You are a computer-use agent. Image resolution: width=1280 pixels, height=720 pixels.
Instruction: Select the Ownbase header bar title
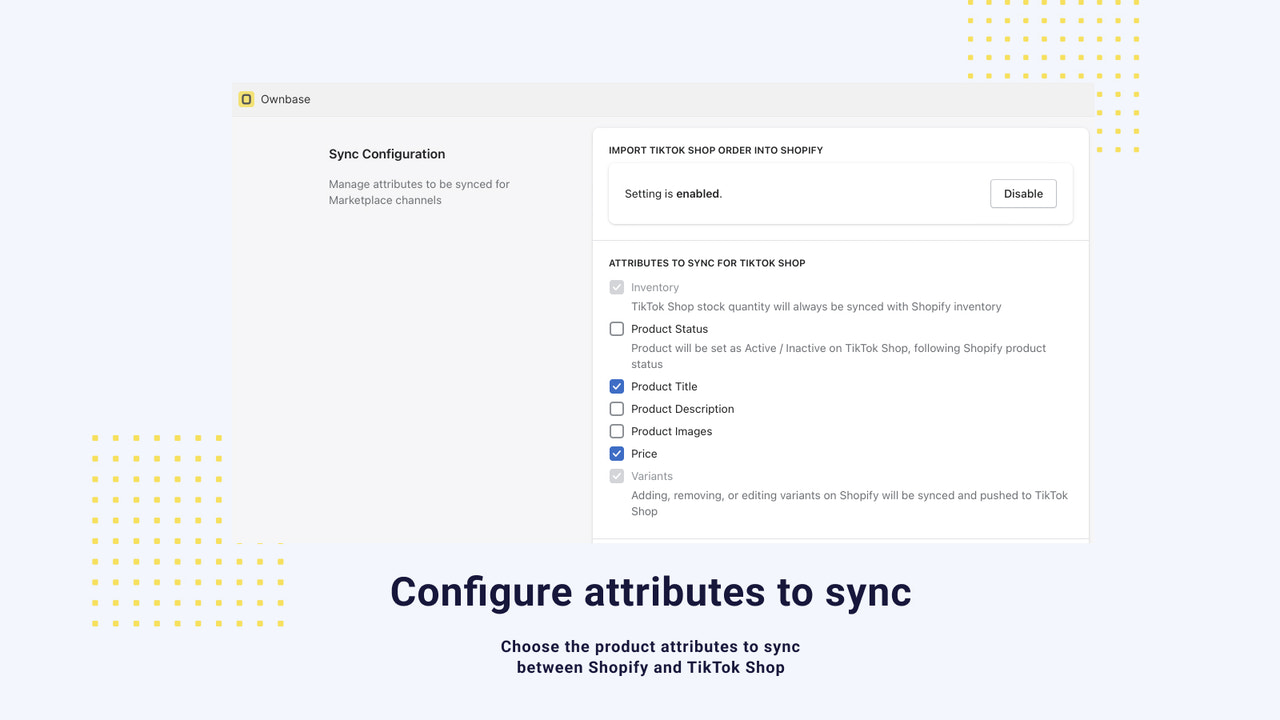285,99
